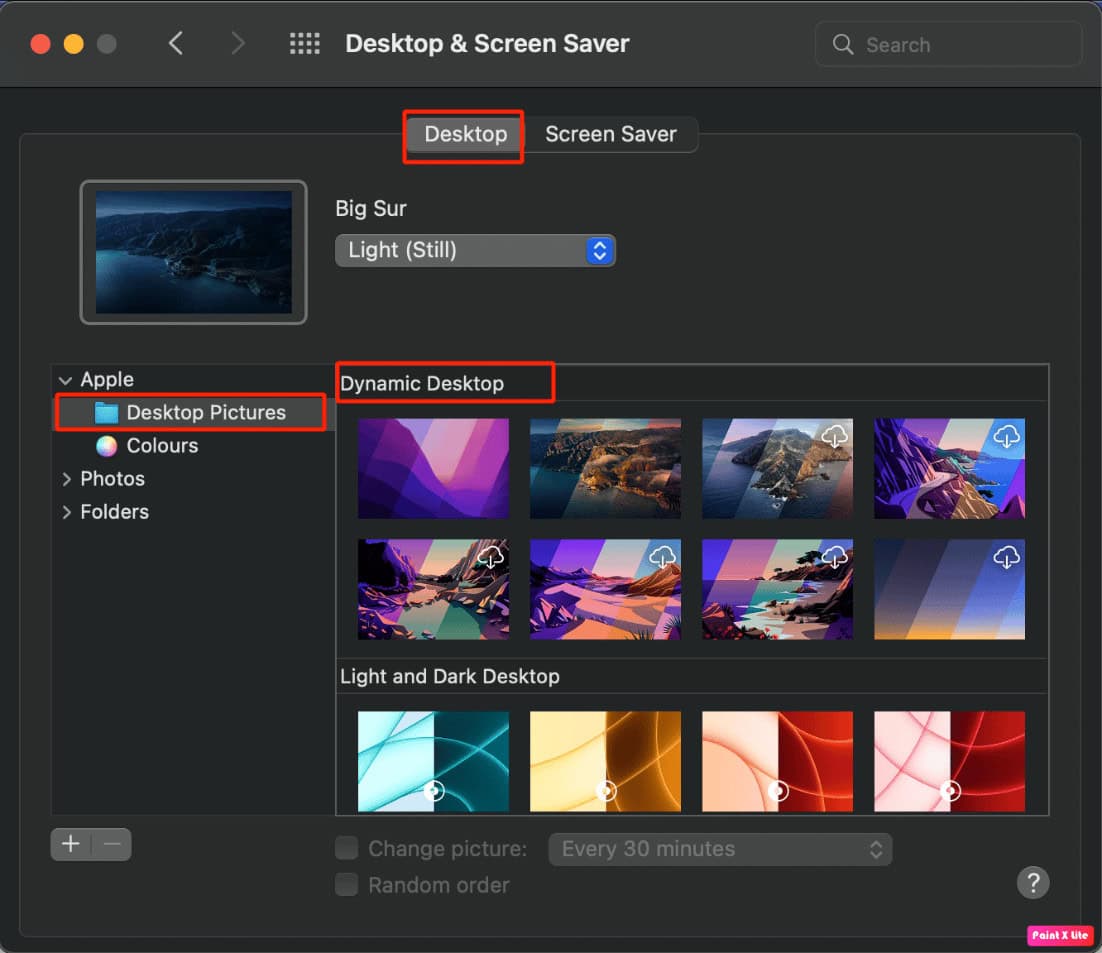Close the window with the red button
Image resolution: width=1102 pixels, height=953 pixels.
(41, 44)
